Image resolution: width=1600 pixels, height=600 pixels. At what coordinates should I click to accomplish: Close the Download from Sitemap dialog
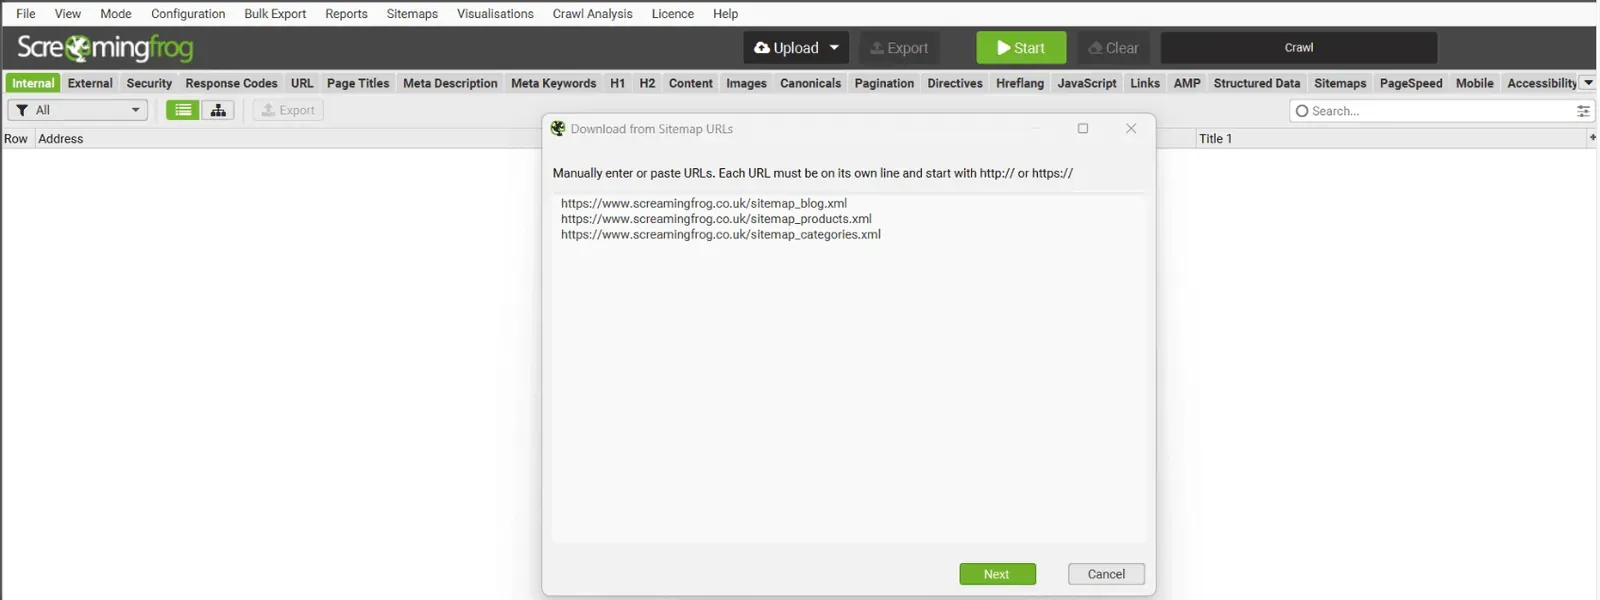tap(1131, 128)
